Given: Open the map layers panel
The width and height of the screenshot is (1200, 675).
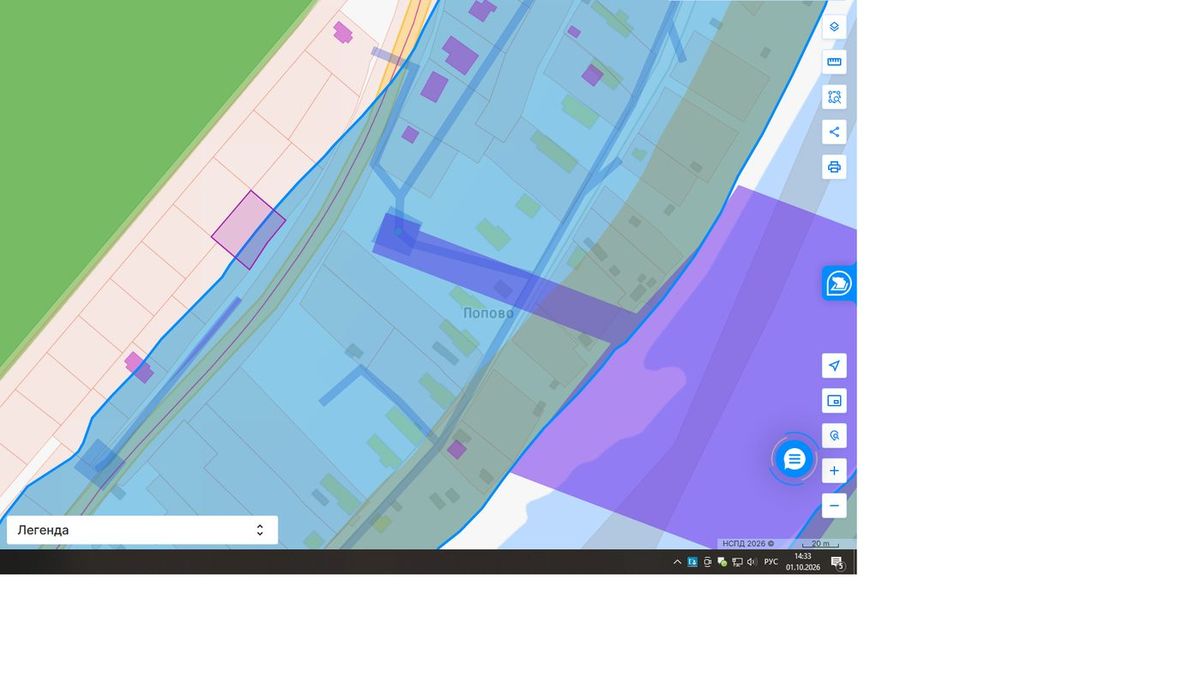Looking at the screenshot, I should point(834,27).
